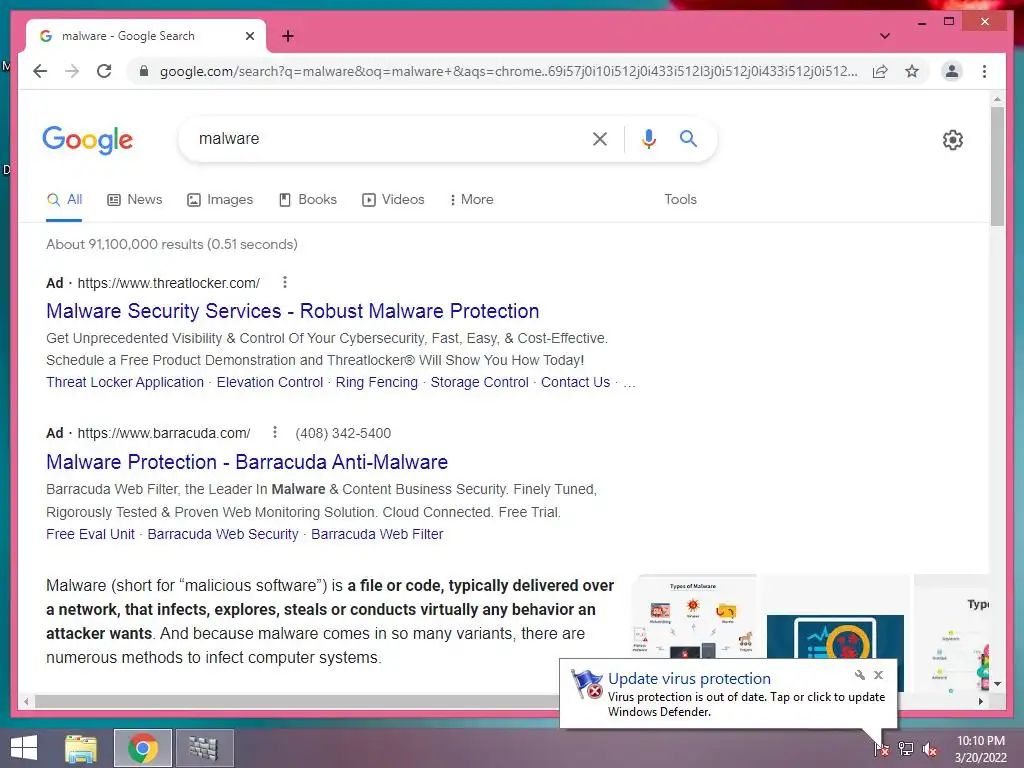Click the horizontal scroll right arrow
The width and height of the screenshot is (1024, 768).
[x=980, y=701]
